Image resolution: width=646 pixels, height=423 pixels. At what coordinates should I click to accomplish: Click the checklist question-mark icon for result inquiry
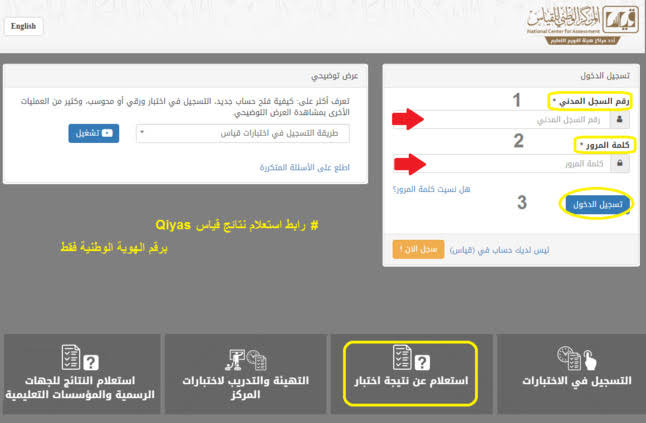click(x=411, y=358)
